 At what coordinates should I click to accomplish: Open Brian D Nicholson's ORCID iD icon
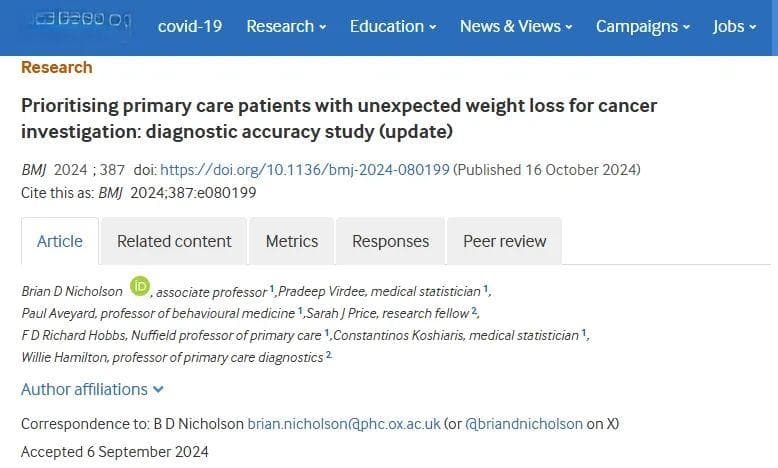pyautogui.click(x=140, y=286)
